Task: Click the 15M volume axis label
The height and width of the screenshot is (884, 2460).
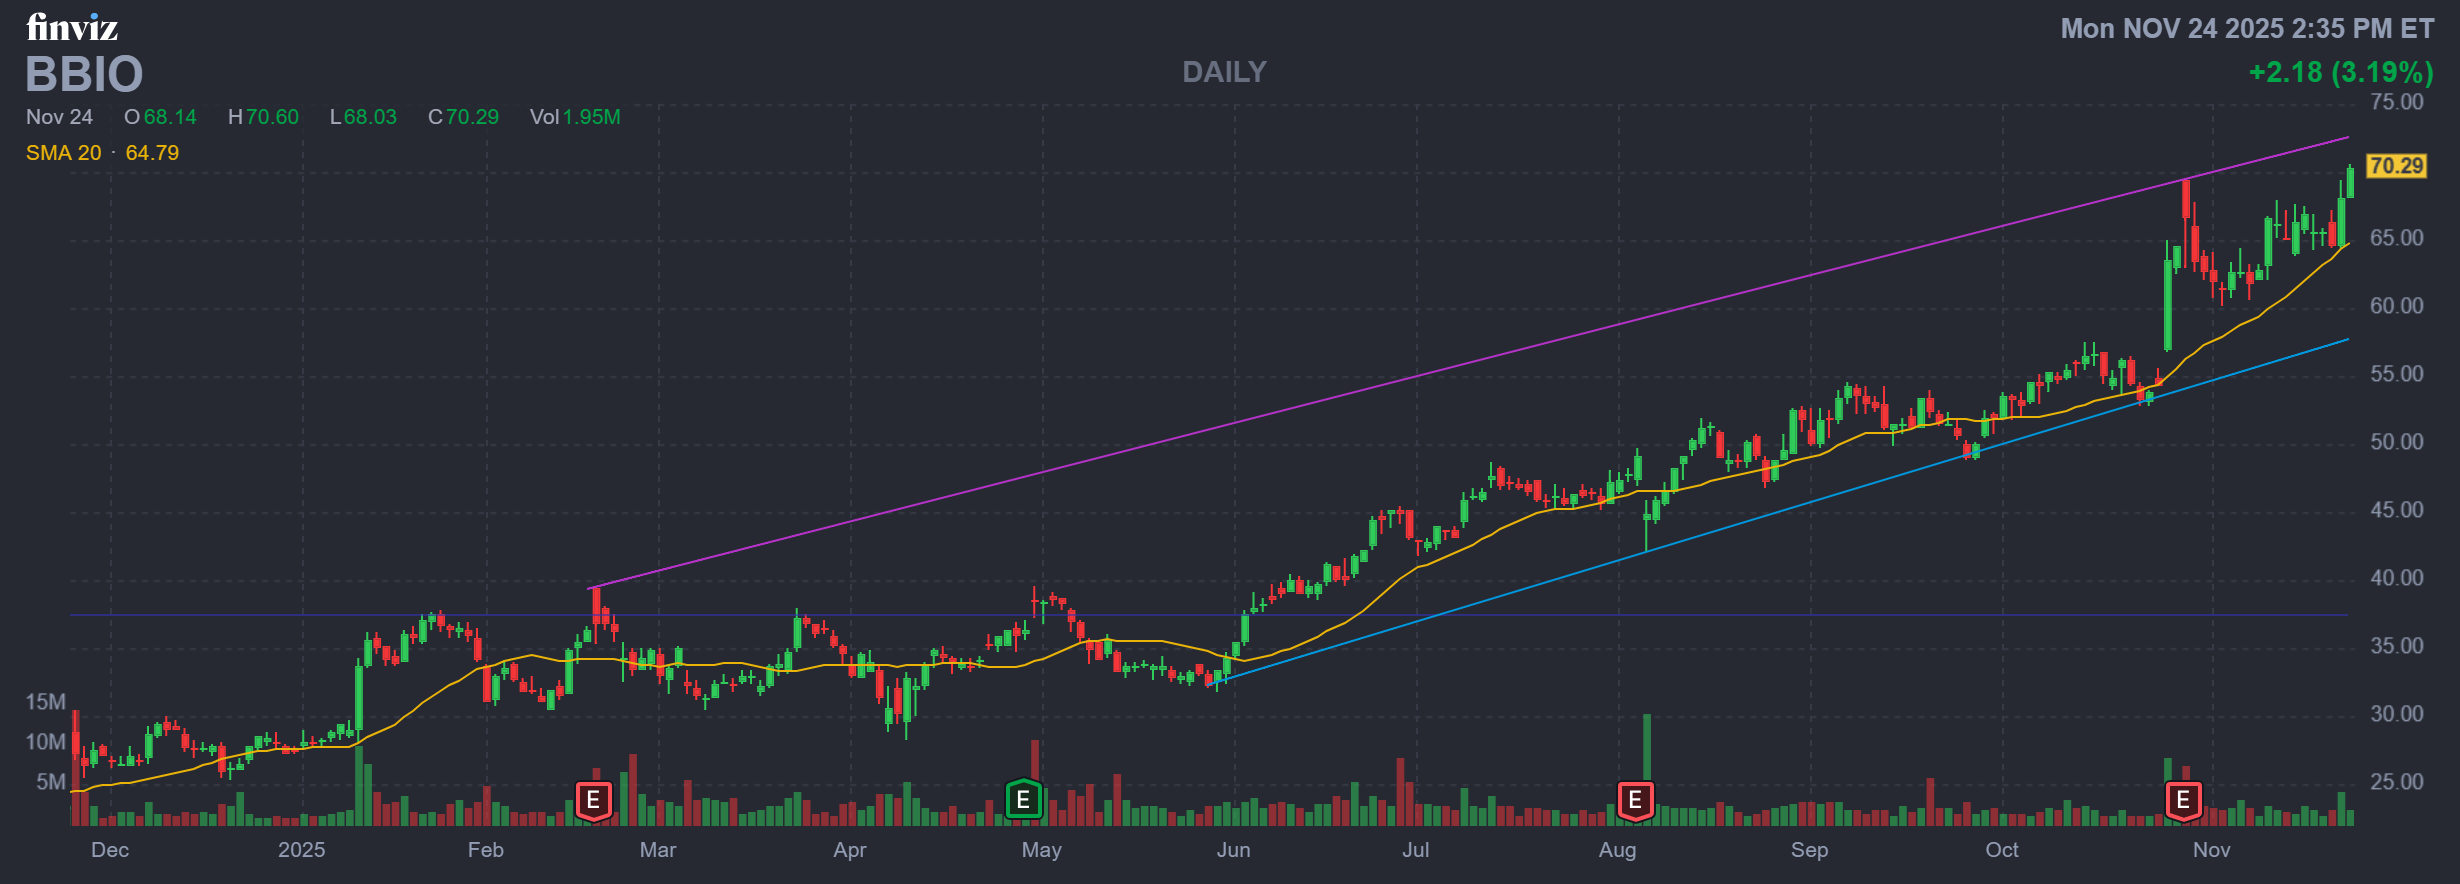Action: pyautogui.click(x=45, y=702)
